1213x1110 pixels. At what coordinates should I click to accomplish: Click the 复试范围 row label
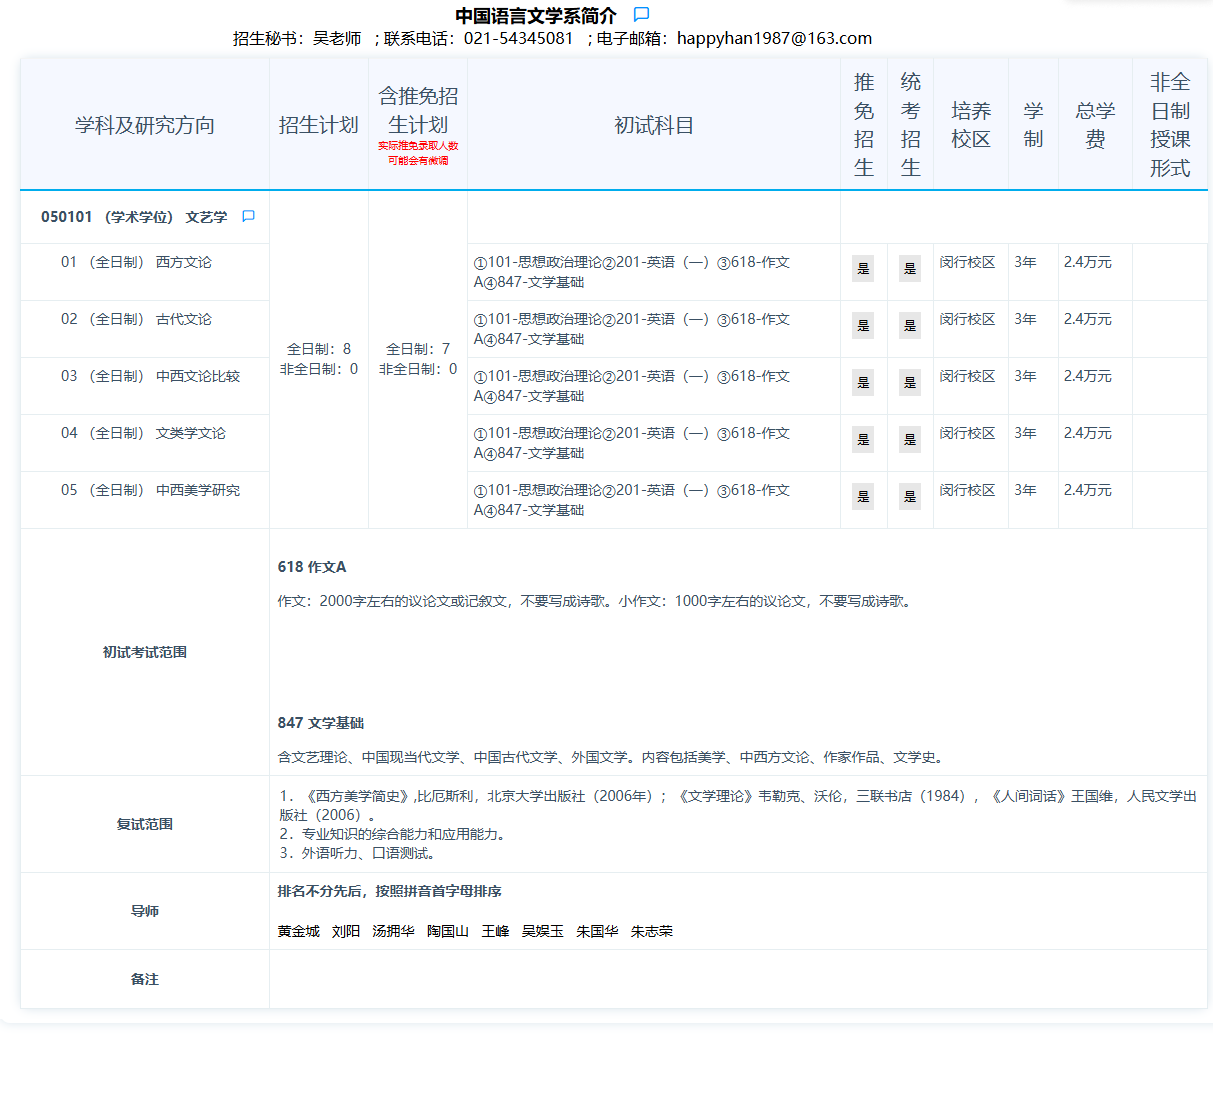click(x=145, y=824)
